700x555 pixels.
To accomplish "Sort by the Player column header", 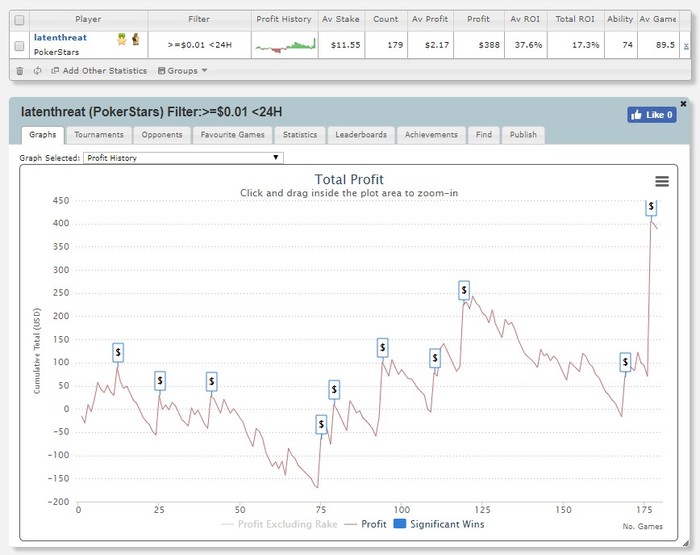I will coord(88,19).
